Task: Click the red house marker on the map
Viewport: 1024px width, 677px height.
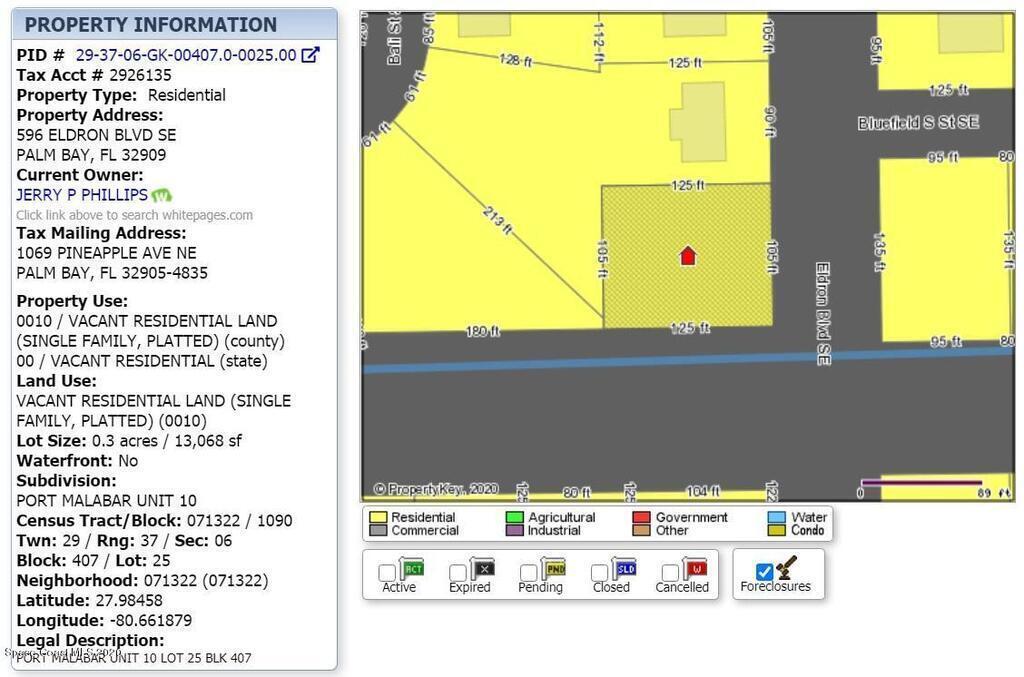Action: [687, 256]
